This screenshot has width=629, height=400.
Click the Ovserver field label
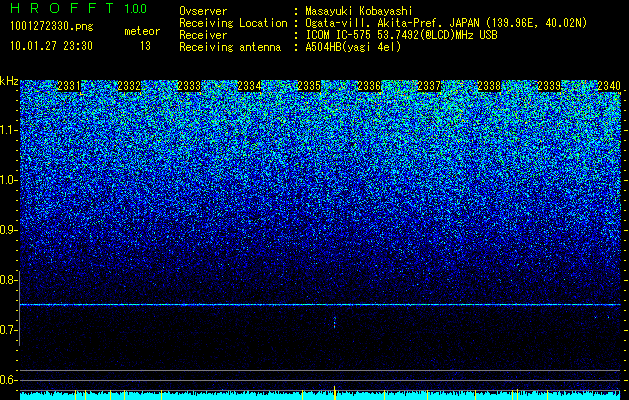[203, 11]
